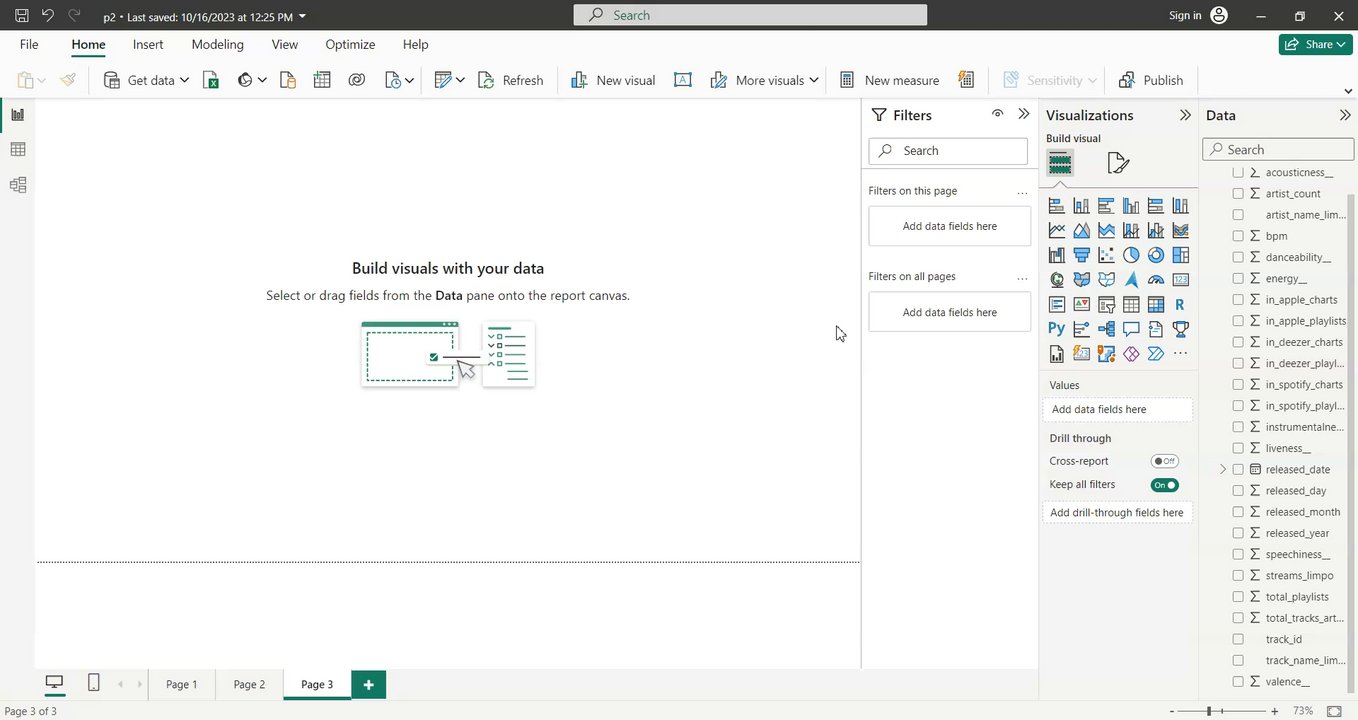Add a Card visual showing 123
This screenshot has height=720, width=1358.
point(1181,280)
